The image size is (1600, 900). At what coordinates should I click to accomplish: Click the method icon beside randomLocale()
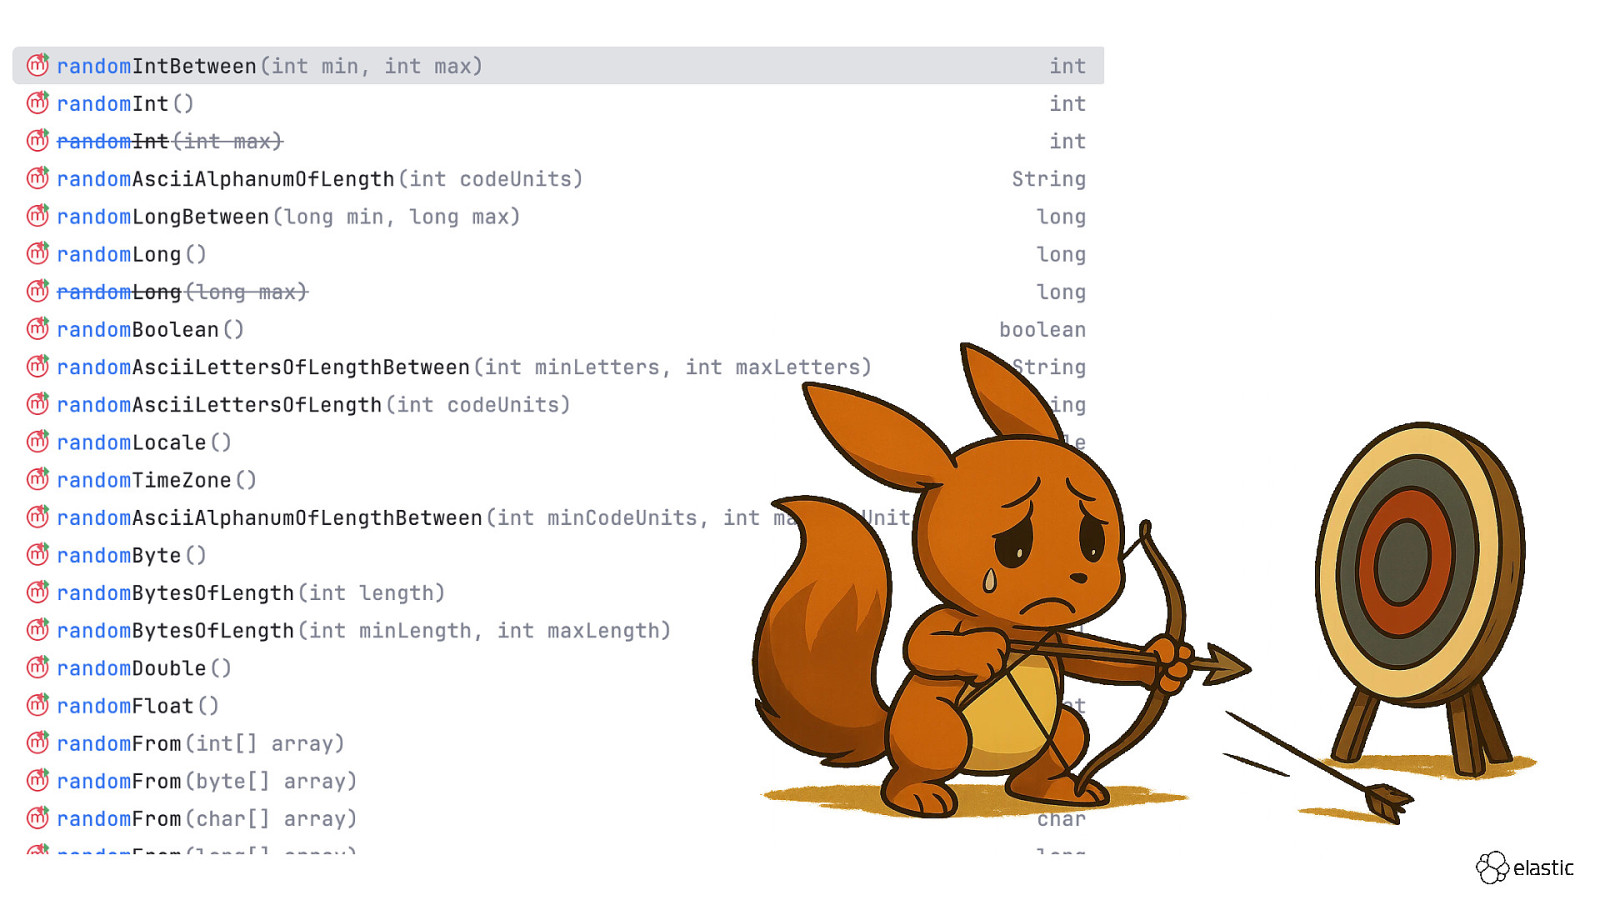[x=38, y=441]
